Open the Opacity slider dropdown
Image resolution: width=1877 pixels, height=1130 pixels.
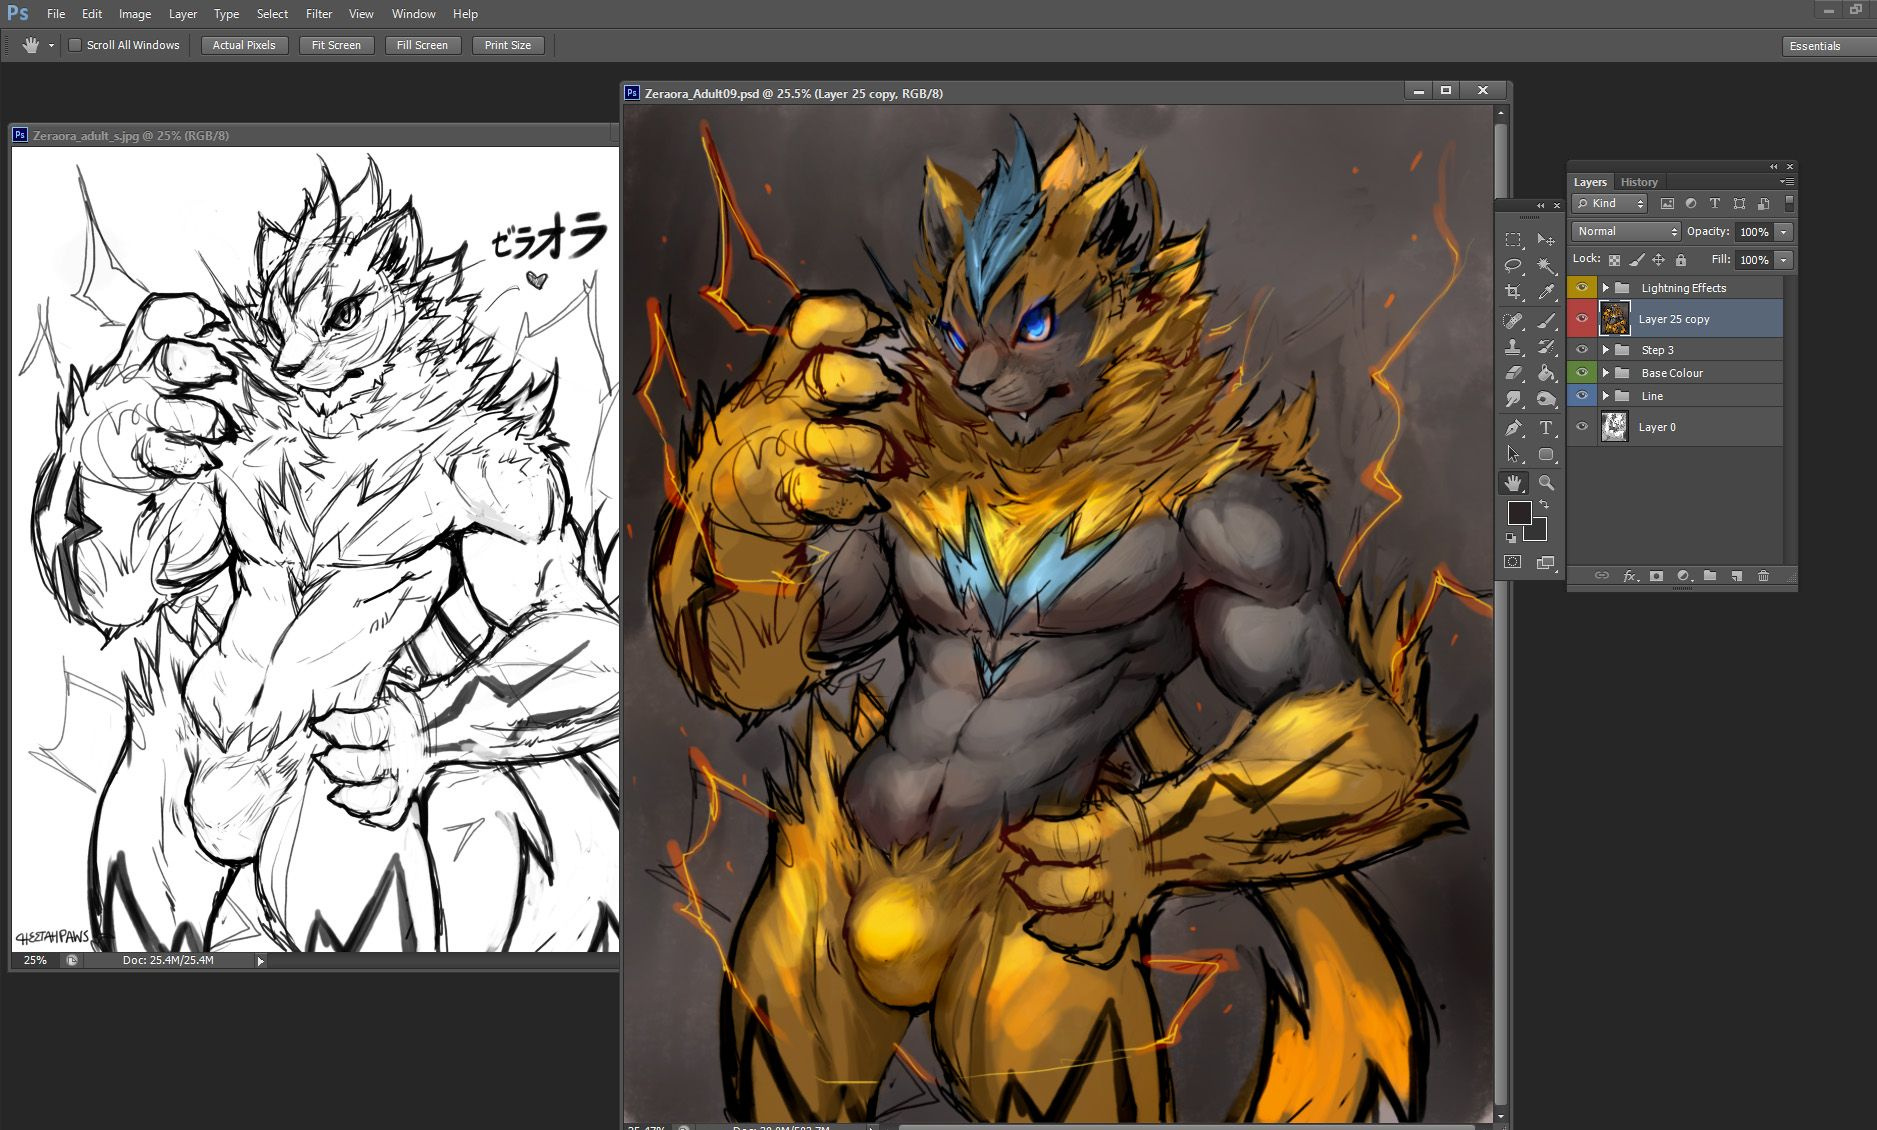point(1784,232)
